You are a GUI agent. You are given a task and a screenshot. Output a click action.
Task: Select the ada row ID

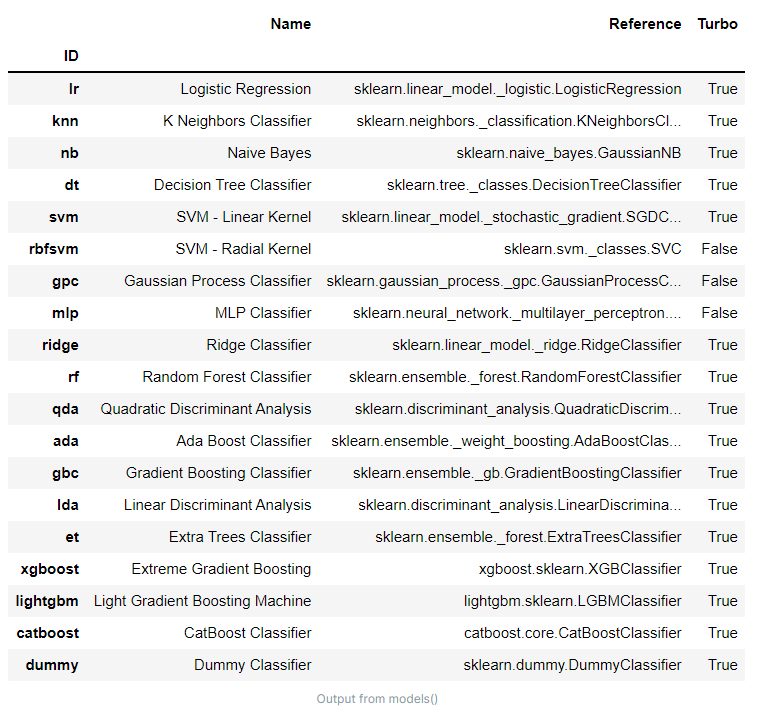[66, 440]
